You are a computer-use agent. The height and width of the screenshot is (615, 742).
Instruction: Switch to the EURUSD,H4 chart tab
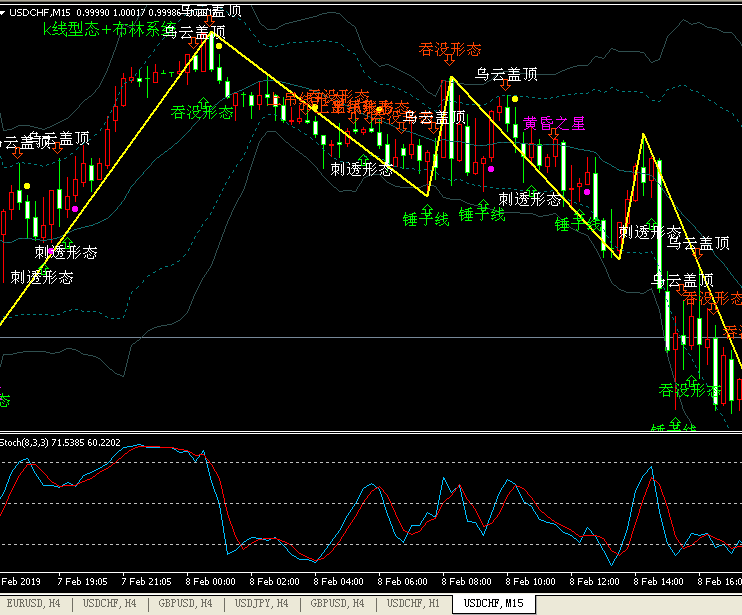click(x=34, y=604)
